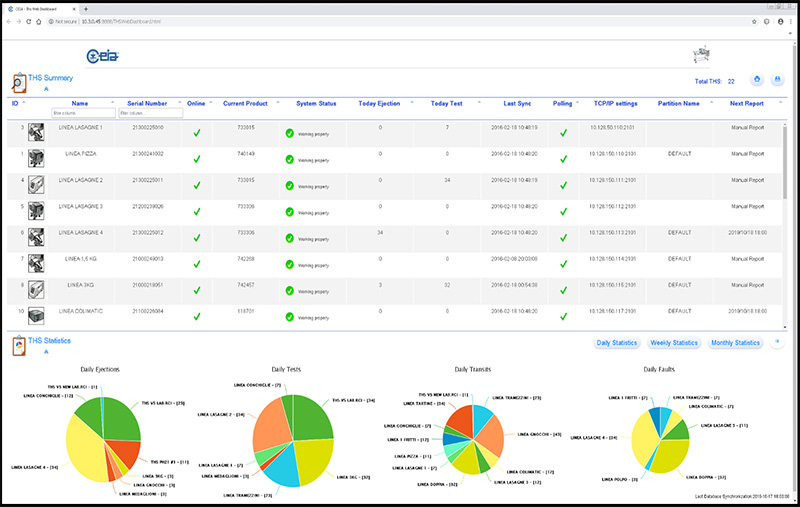Open the Weekly Statistics view
The image size is (800, 507).
point(673,343)
